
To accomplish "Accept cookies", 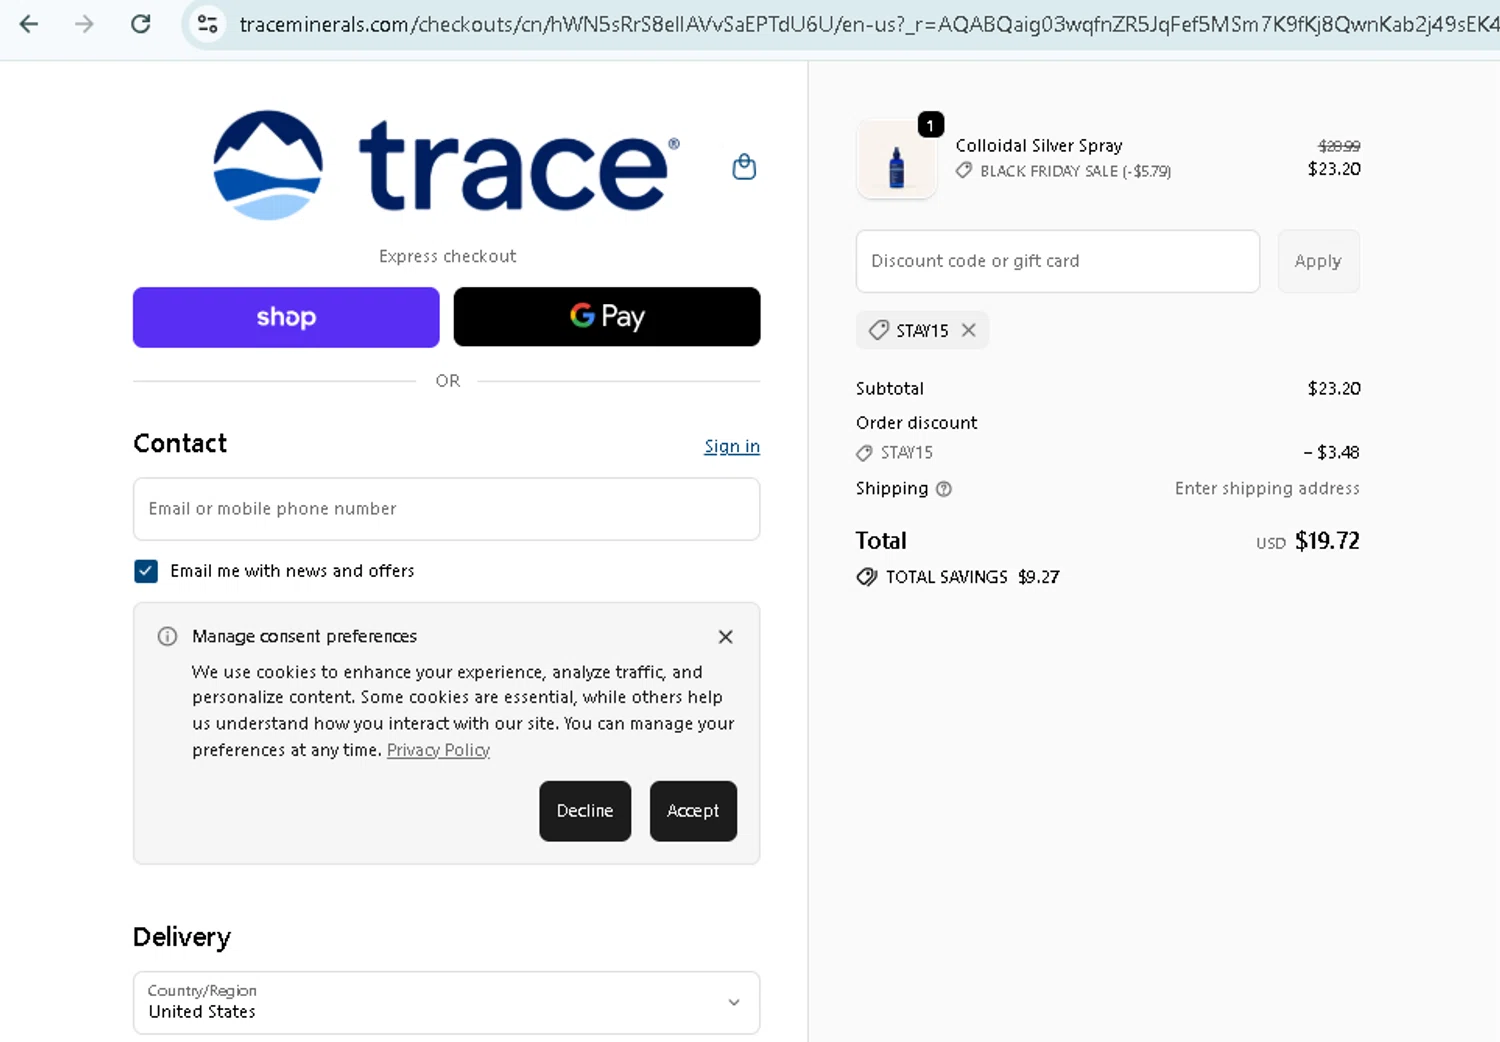I will click(x=693, y=811).
